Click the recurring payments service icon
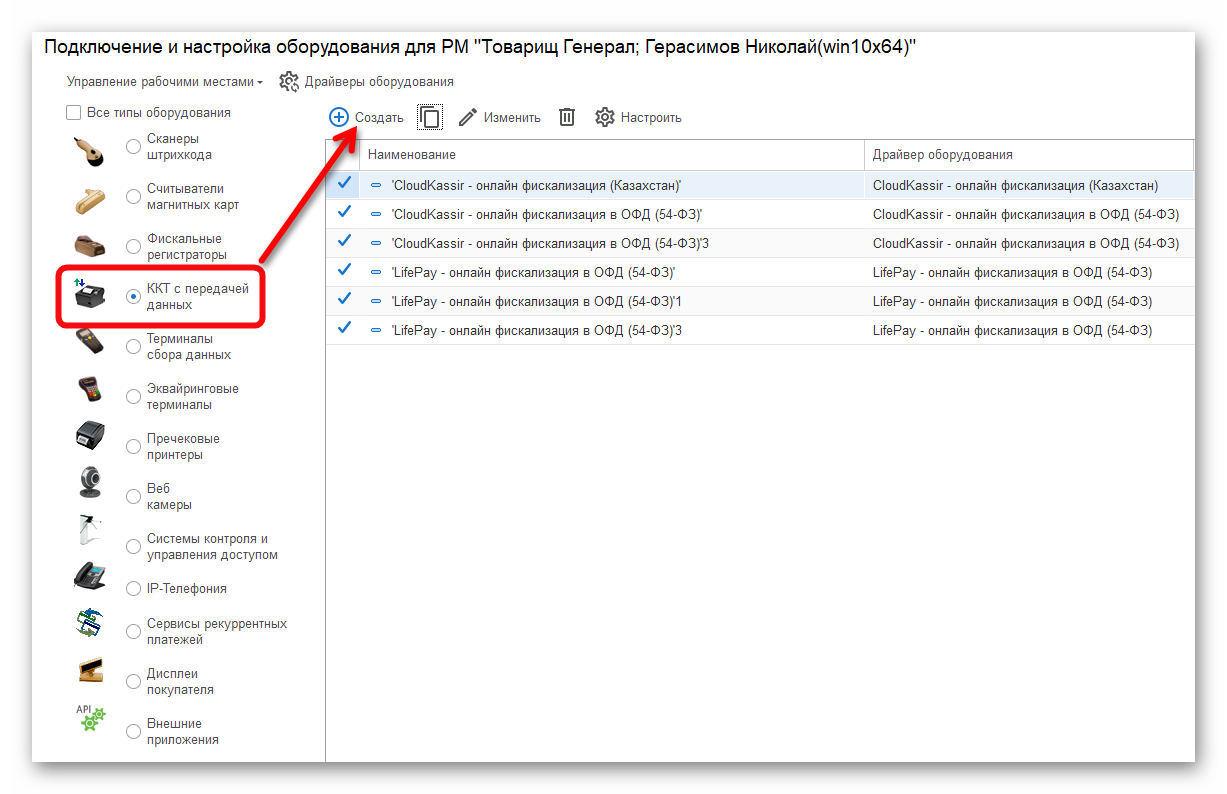The height and width of the screenshot is (794, 1227). (x=89, y=624)
